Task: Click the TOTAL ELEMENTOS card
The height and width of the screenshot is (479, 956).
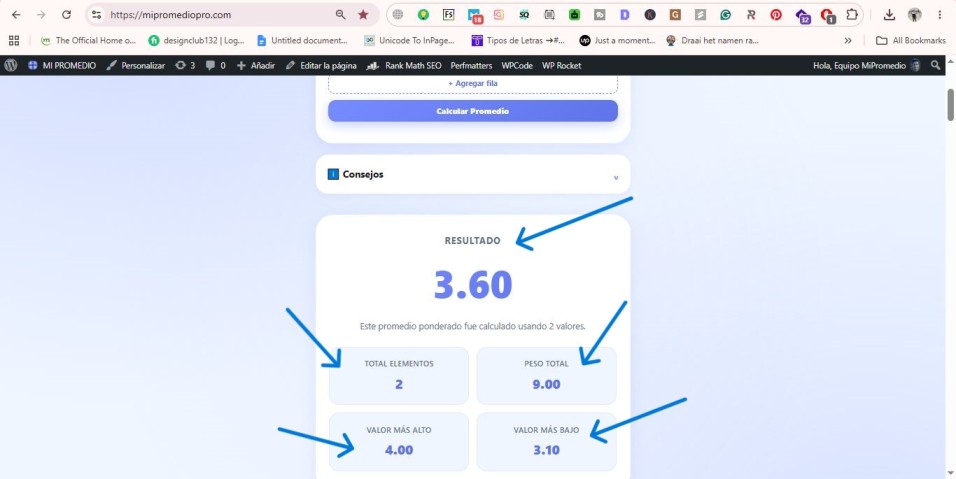Action: pyautogui.click(x=399, y=375)
